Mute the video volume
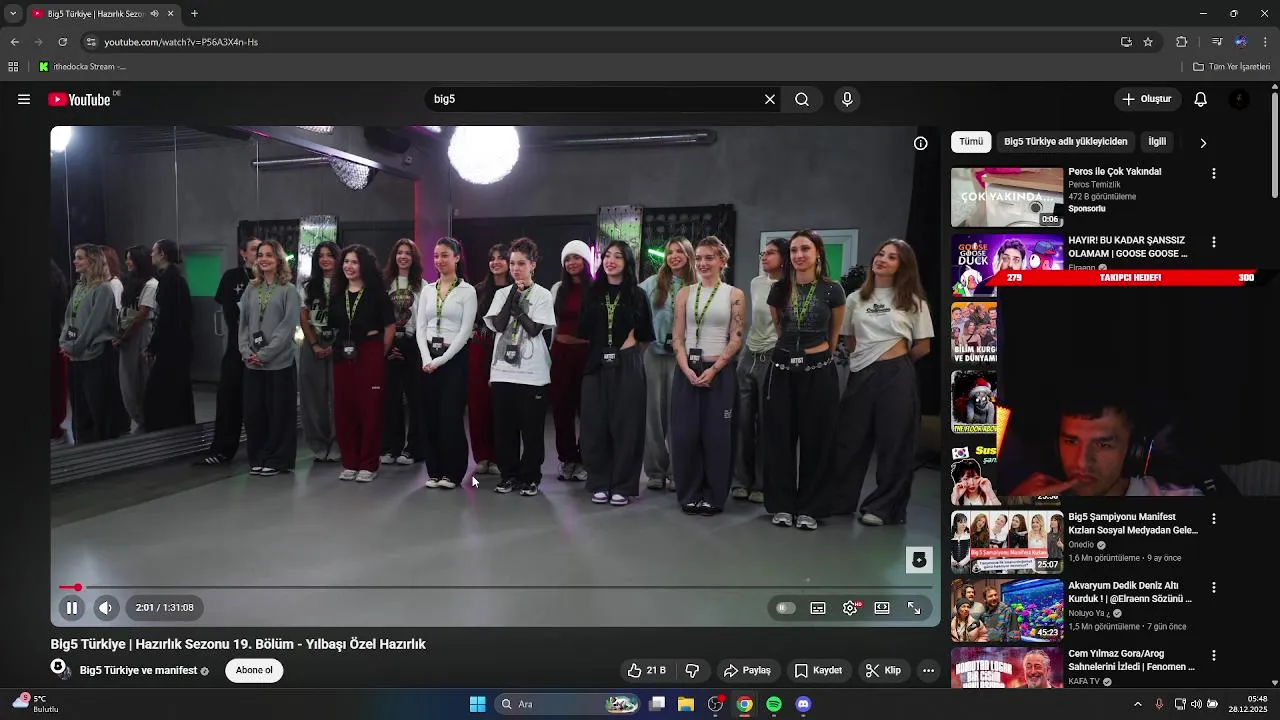Viewport: 1280px width, 720px height. (105, 607)
